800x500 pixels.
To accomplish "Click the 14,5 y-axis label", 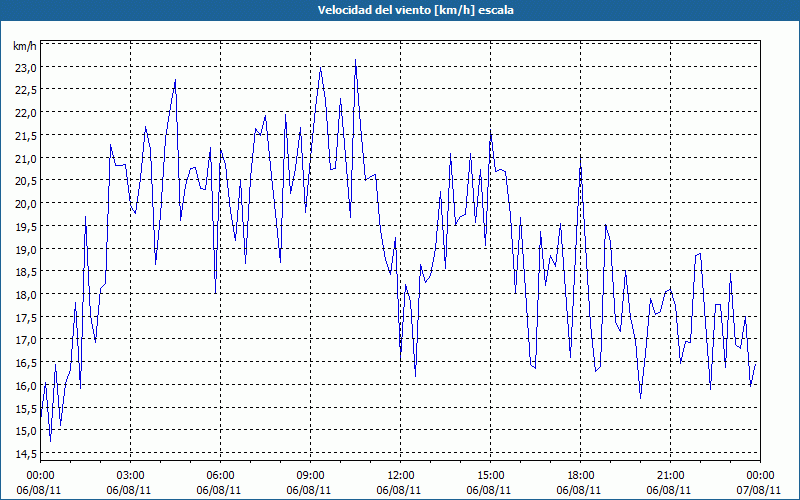I will coord(27,454).
